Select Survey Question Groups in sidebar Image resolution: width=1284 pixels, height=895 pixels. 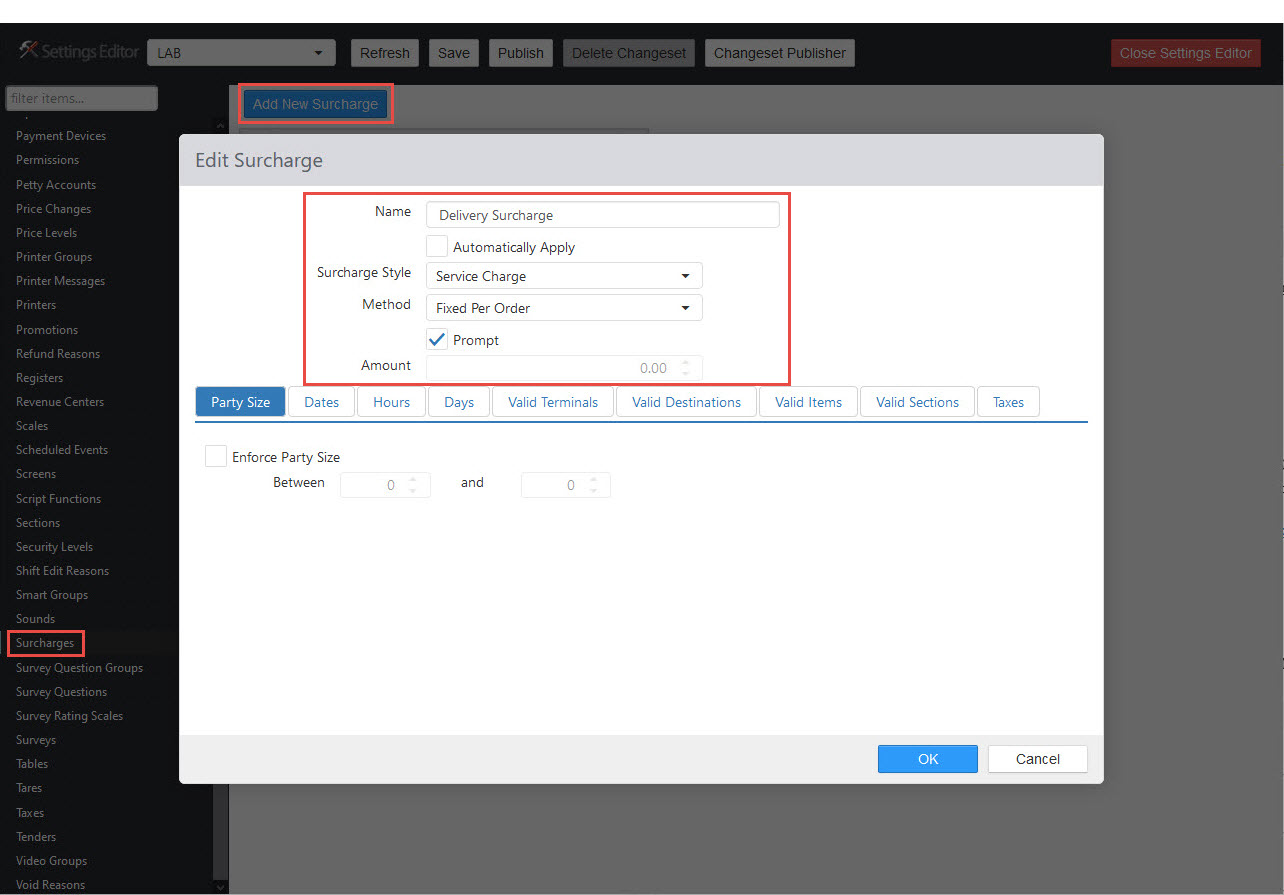[x=79, y=668]
